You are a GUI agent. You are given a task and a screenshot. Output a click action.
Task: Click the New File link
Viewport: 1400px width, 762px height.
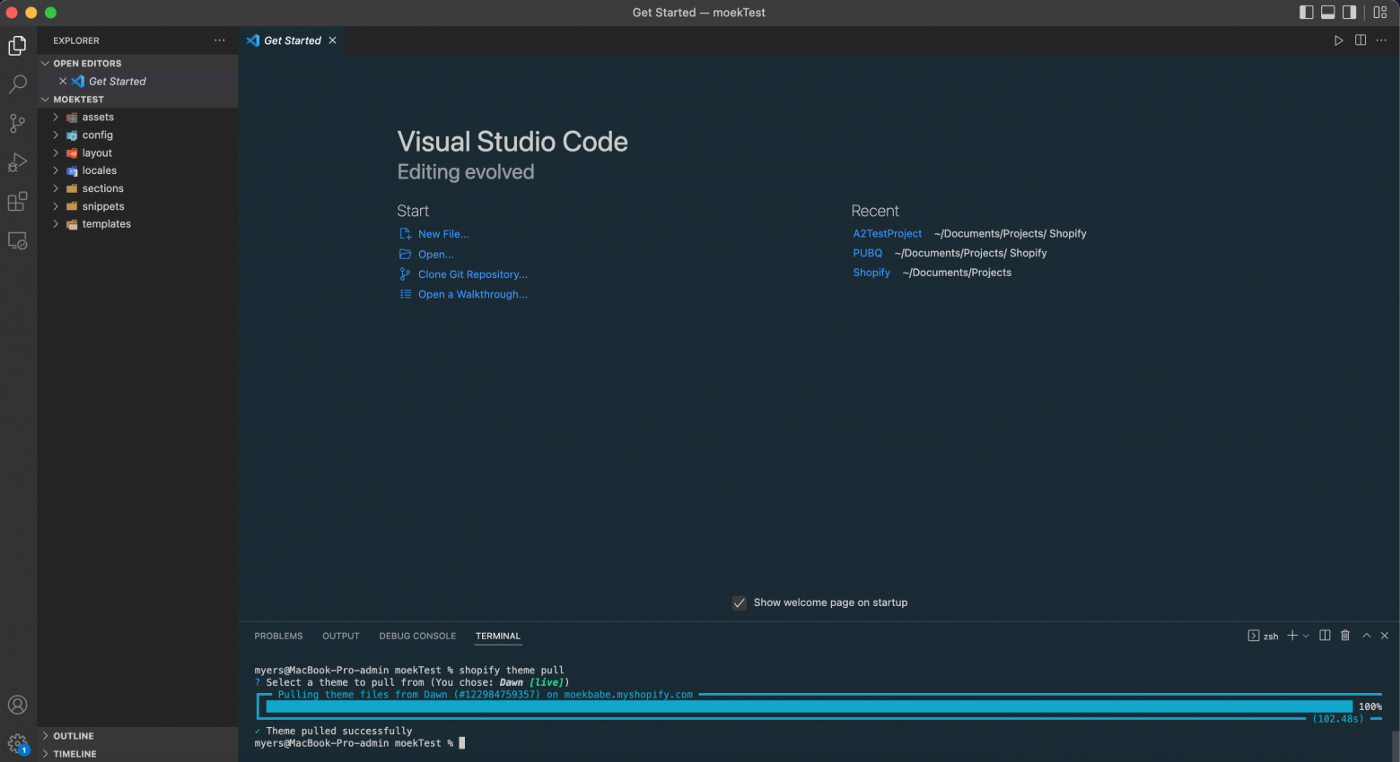(x=443, y=234)
